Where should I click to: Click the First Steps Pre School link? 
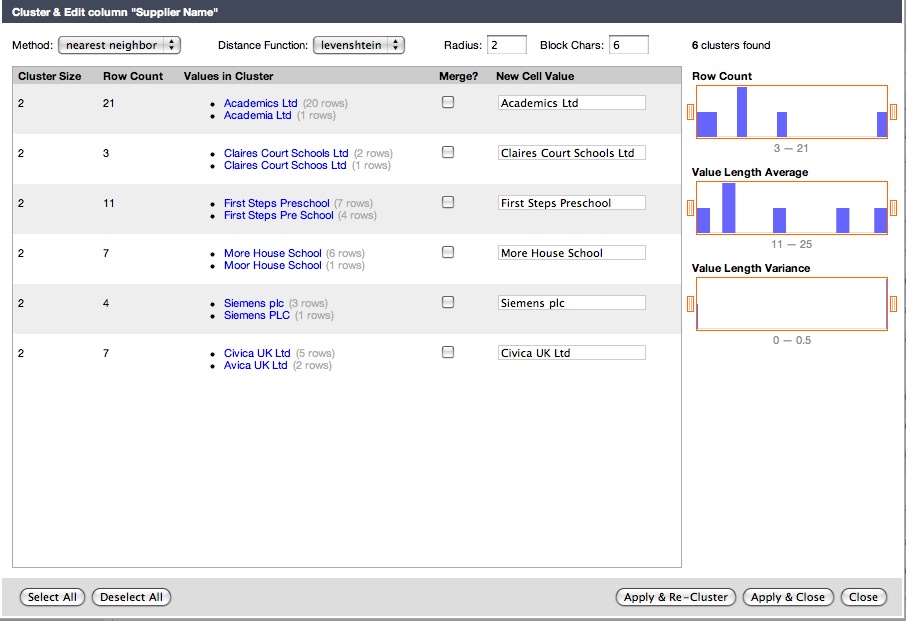coord(279,215)
